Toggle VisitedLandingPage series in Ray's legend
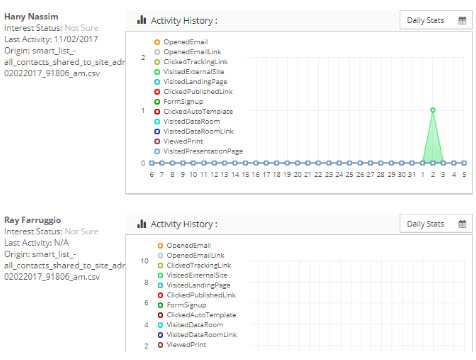 (194, 285)
